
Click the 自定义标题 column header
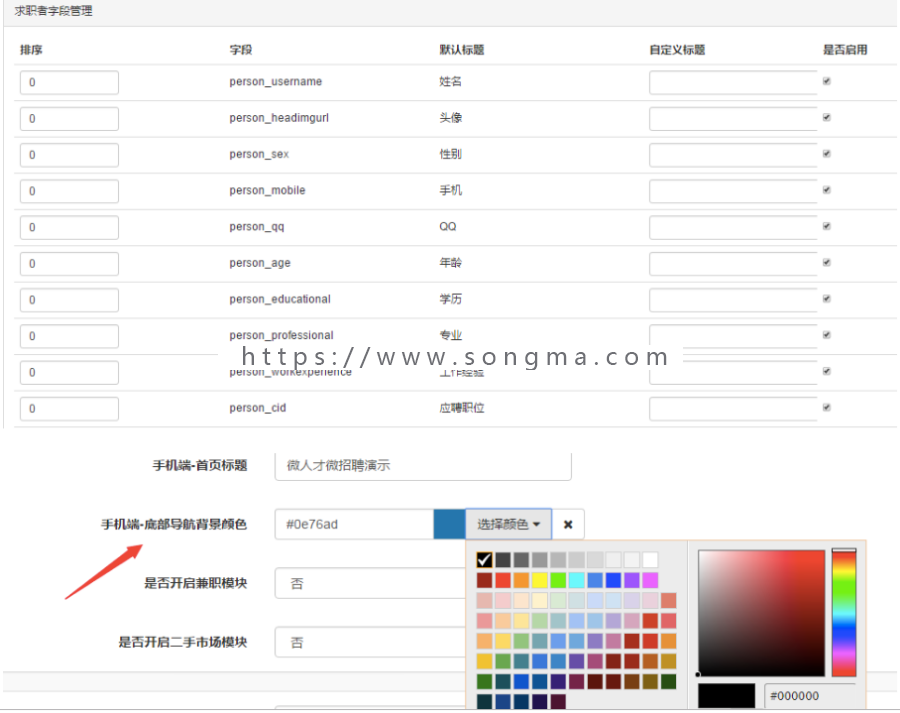677,50
